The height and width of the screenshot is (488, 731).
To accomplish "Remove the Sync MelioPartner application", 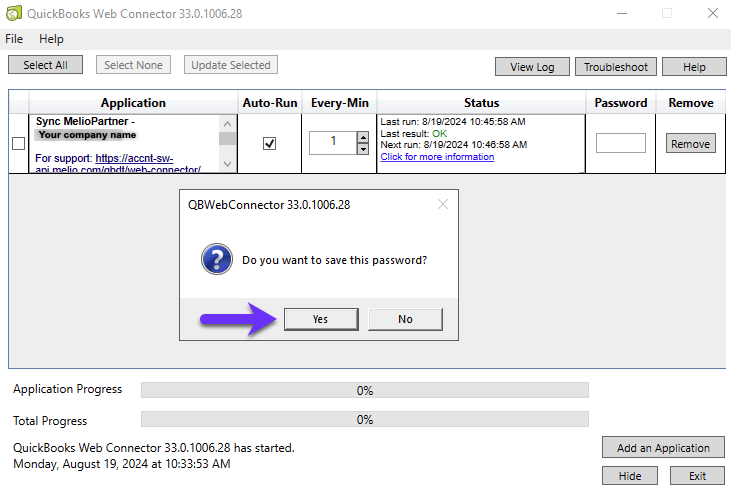I will pos(690,144).
